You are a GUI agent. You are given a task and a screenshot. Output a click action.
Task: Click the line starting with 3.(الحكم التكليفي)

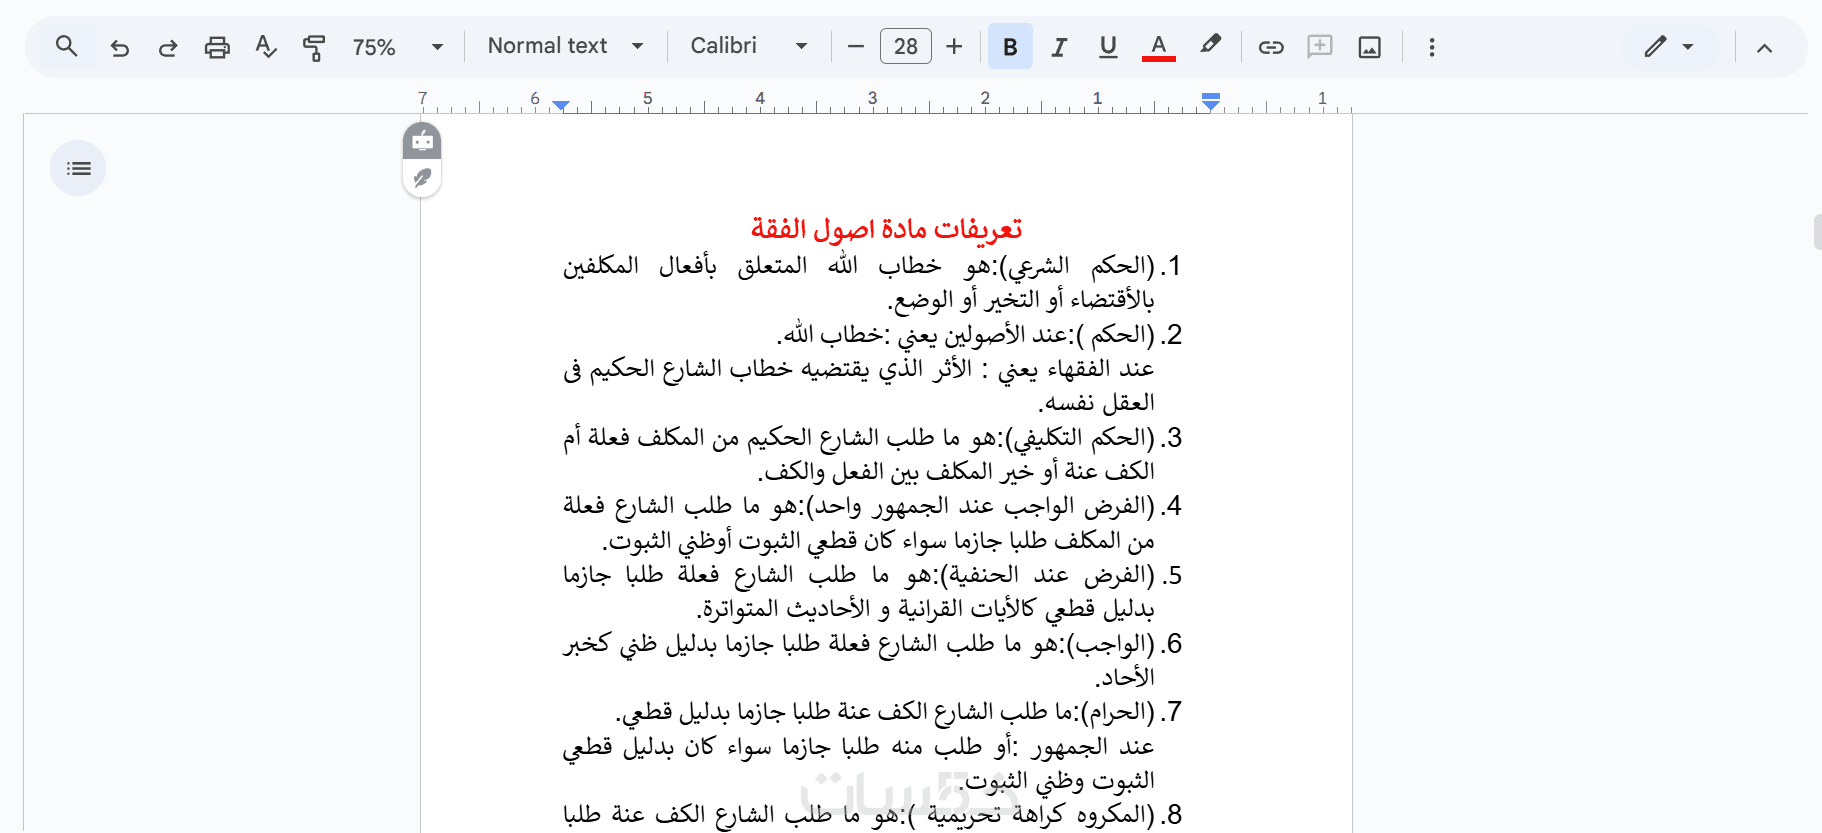pos(872,437)
